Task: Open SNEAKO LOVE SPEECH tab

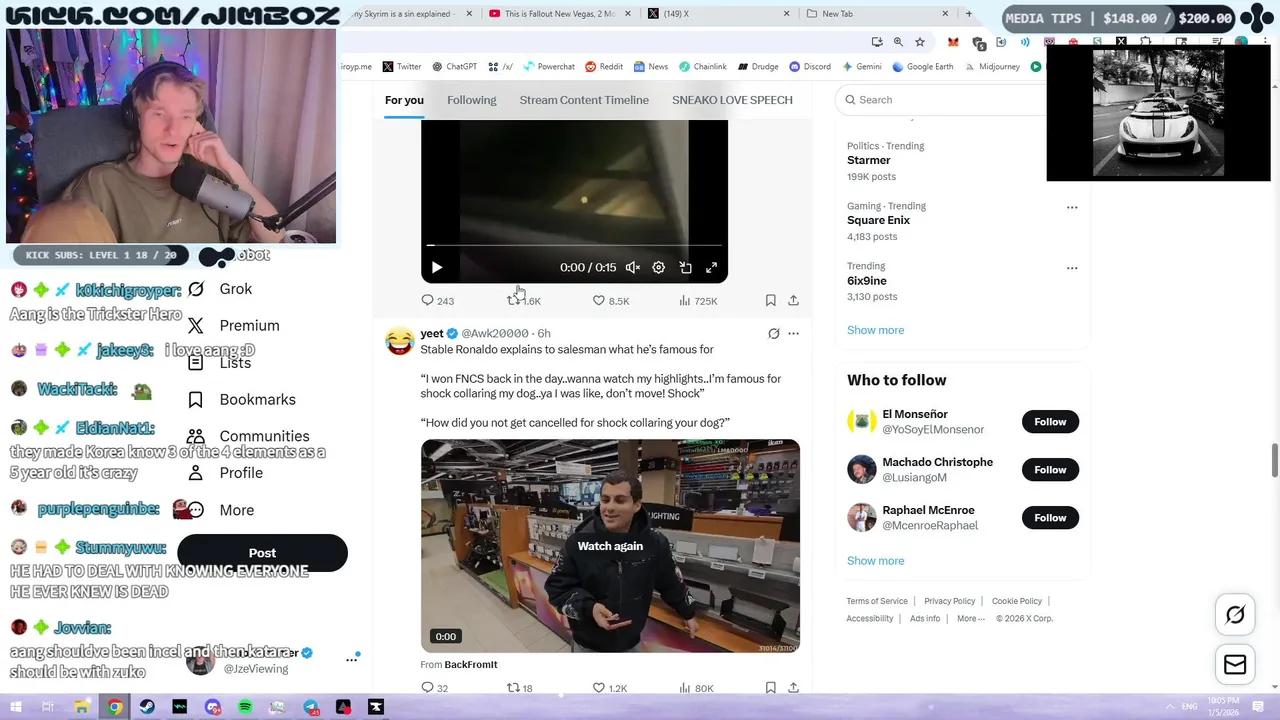Action: 732,100
